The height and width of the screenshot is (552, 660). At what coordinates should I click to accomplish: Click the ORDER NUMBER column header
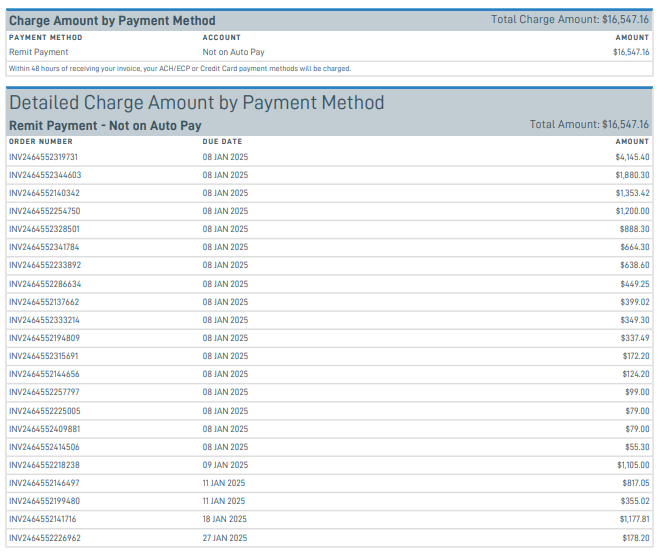[x=40, y=142]
